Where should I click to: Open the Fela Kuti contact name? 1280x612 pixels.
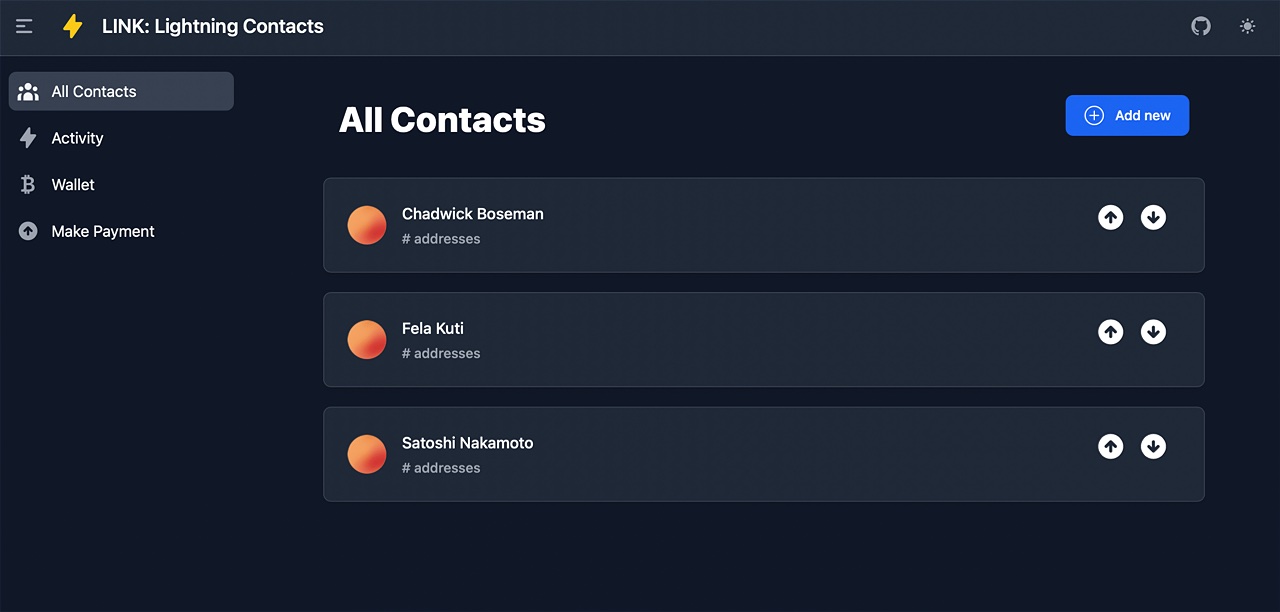coord(432,328)
